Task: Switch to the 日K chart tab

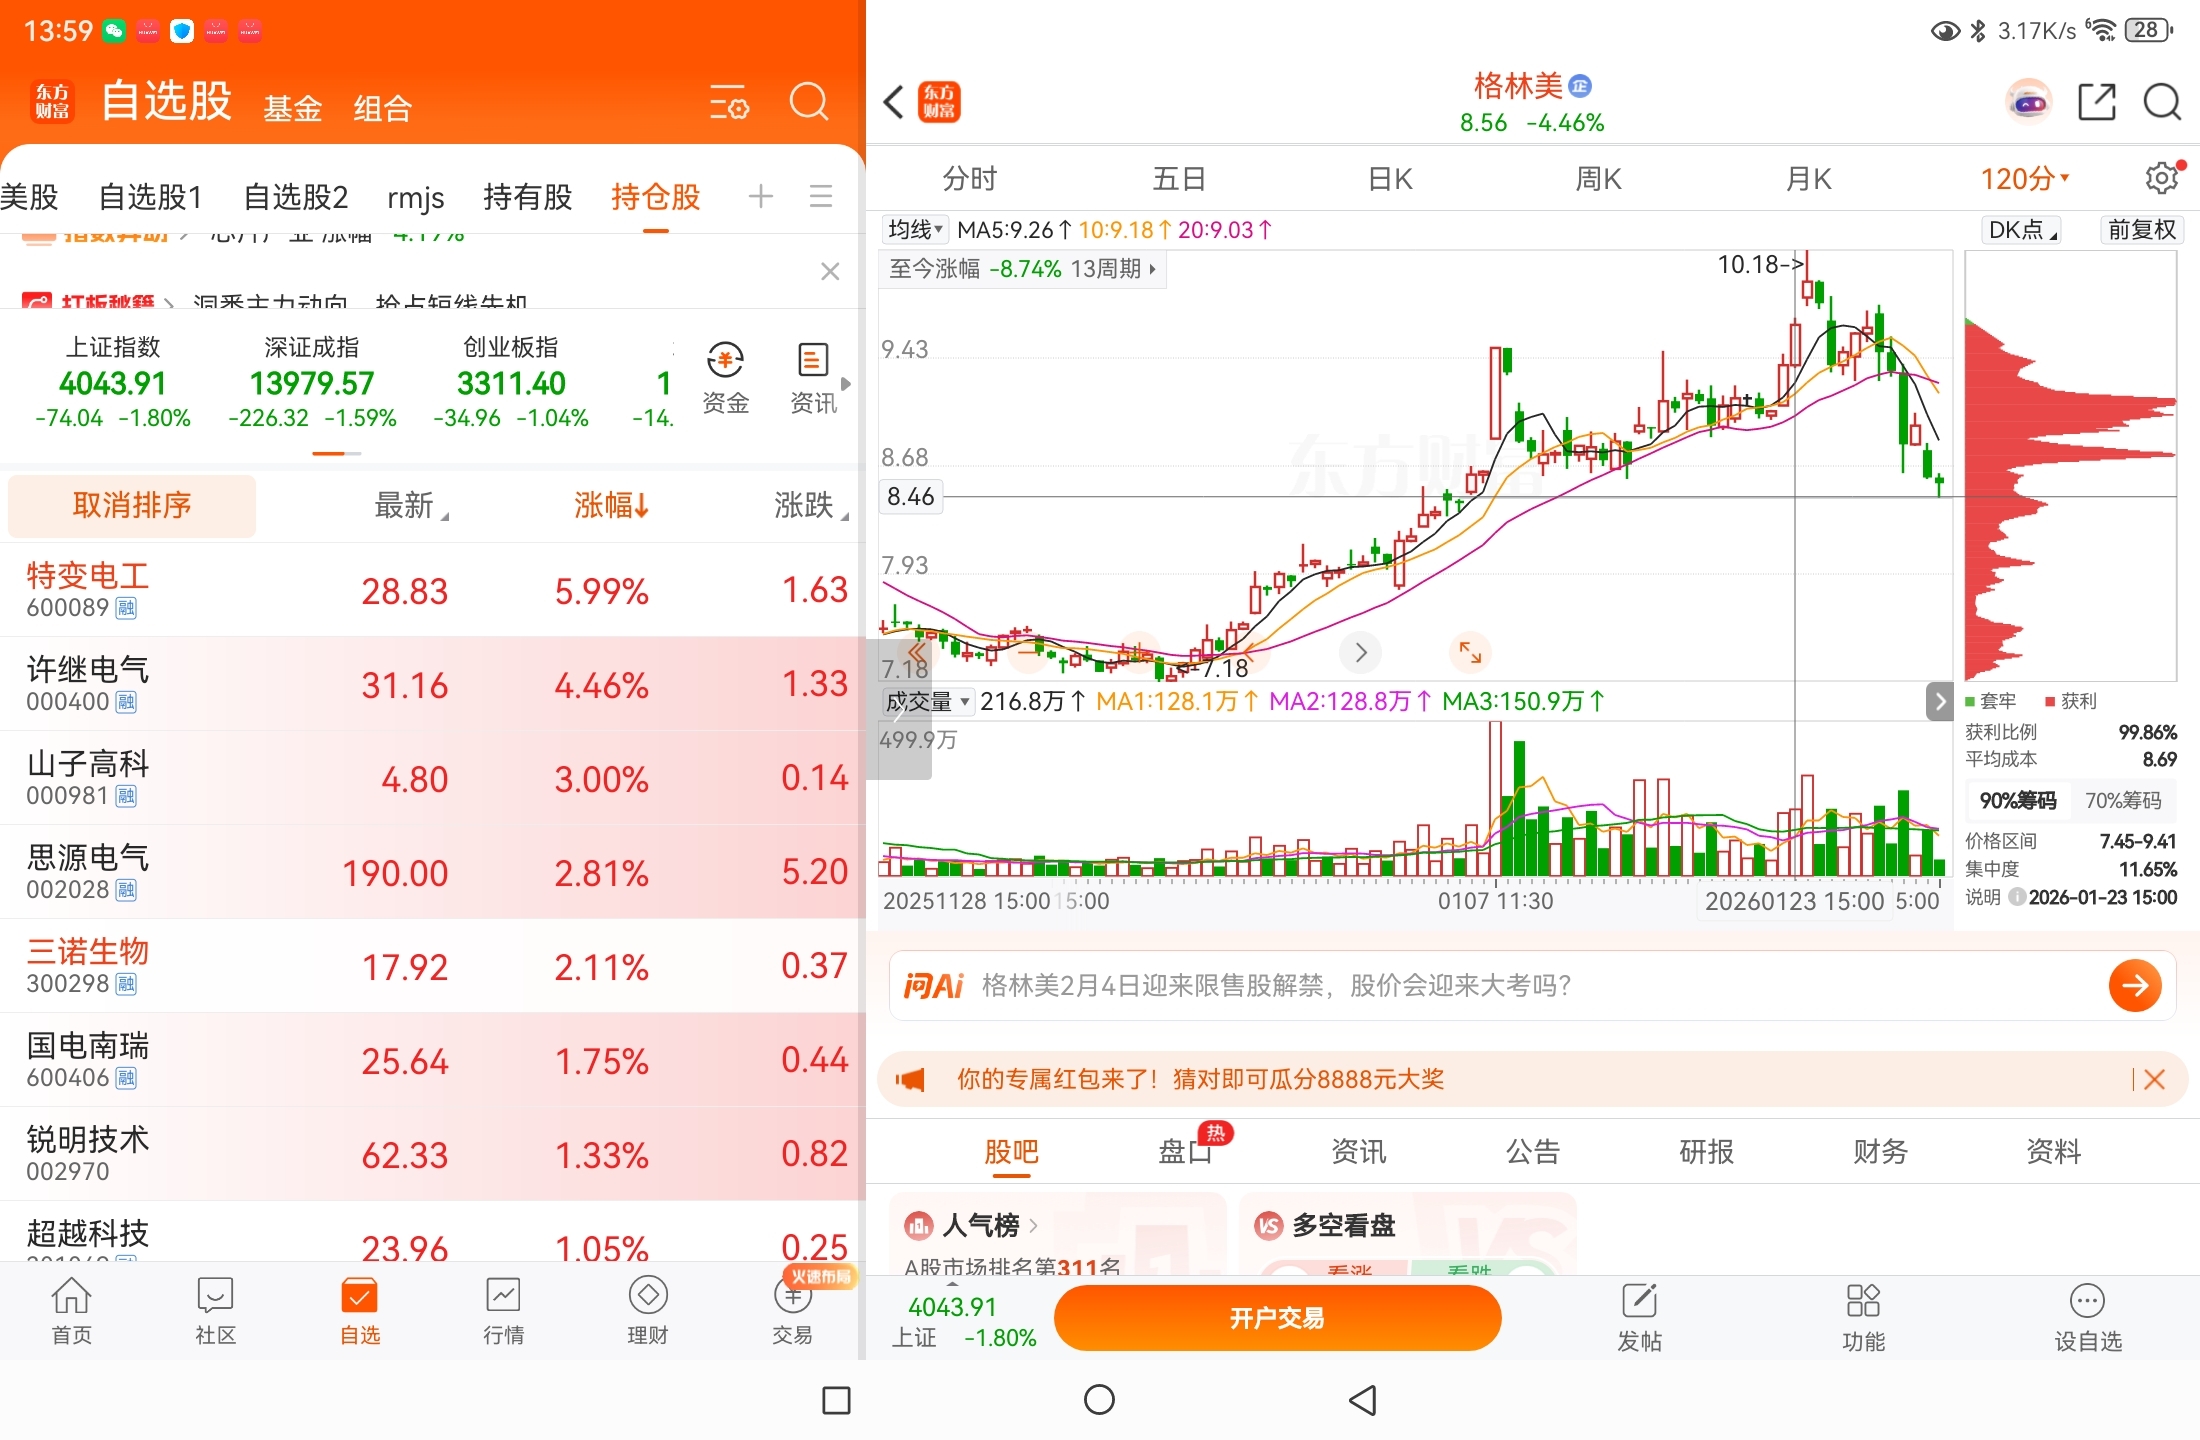Action: pos(1389,178)
